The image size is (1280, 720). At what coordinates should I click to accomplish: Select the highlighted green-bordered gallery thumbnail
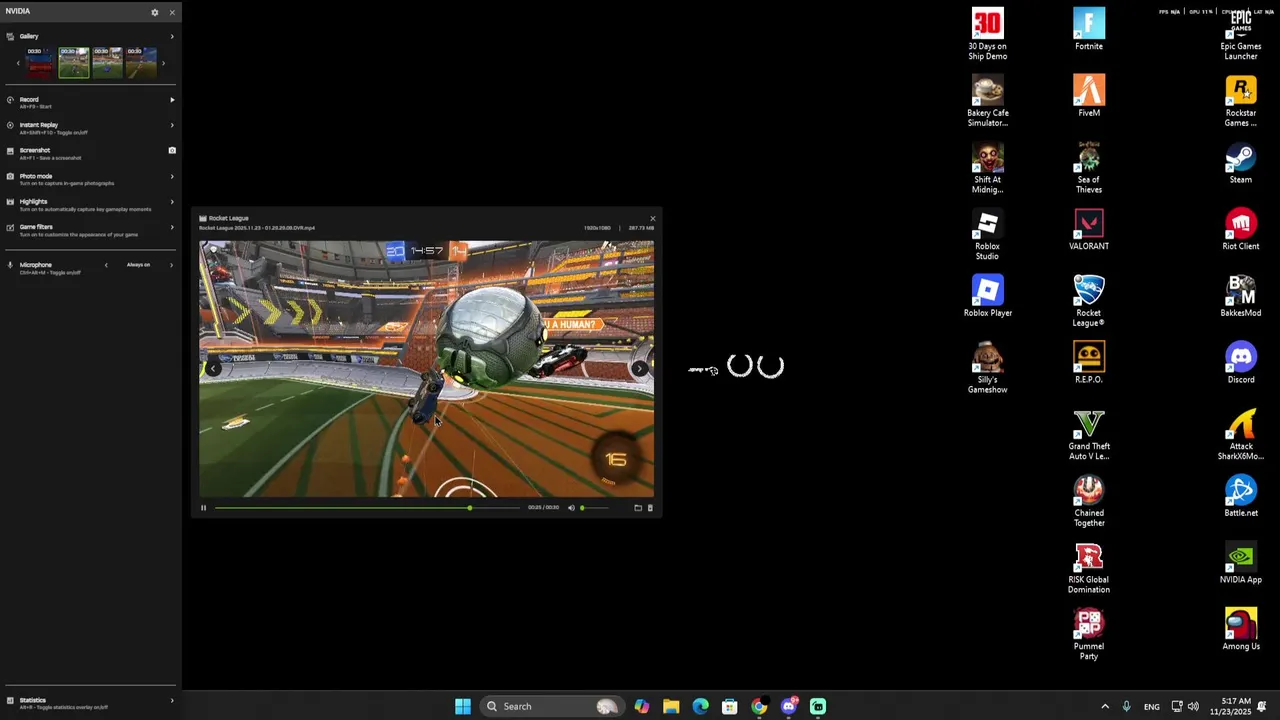point(74,62)
